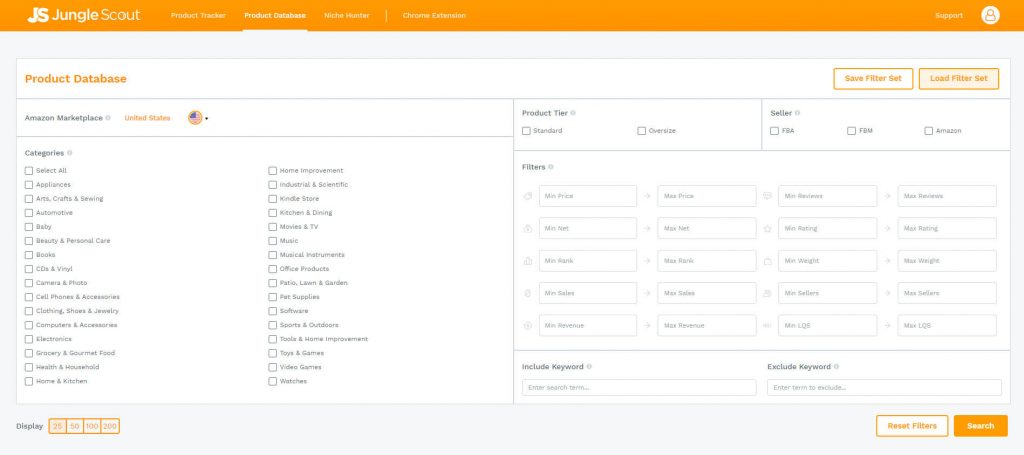Click the Reset Filters button

tap(912, 426)
